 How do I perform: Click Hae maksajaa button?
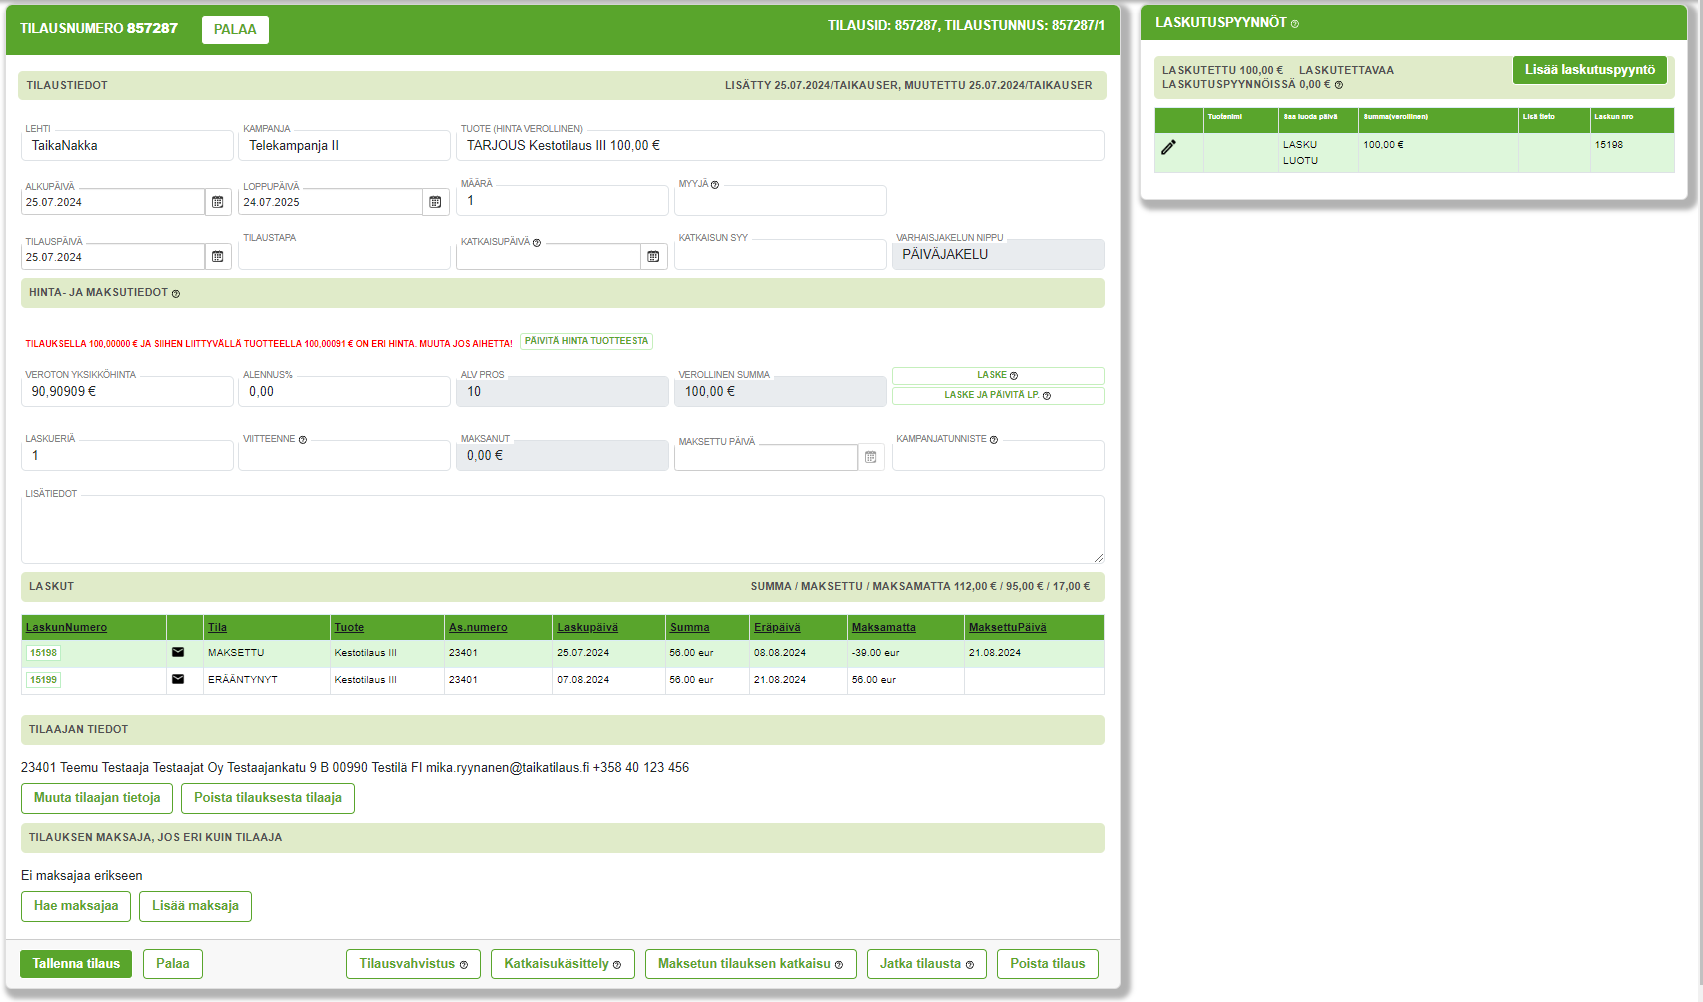76,906
